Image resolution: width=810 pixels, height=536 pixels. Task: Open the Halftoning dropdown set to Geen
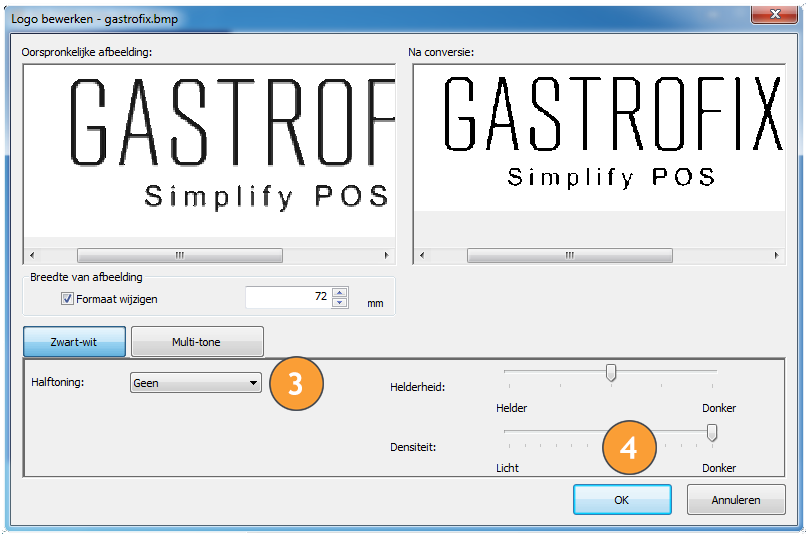196,382
